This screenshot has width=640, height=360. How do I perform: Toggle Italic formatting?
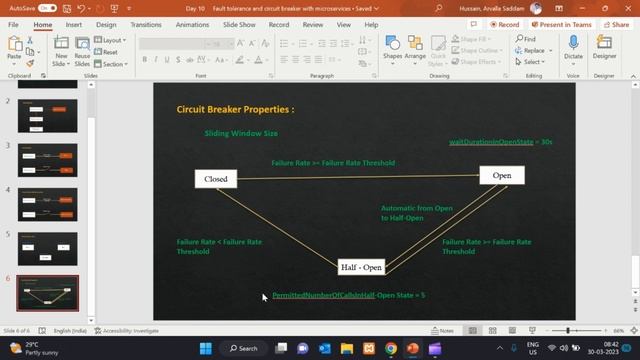156,60
